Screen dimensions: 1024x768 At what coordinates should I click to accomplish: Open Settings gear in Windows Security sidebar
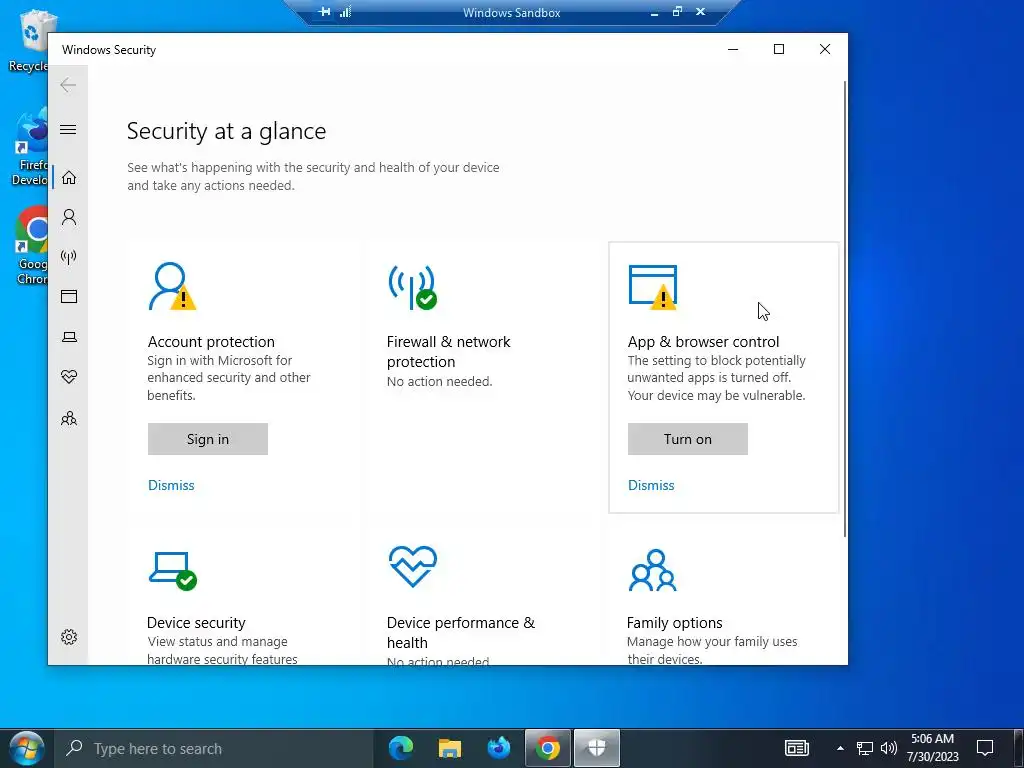coord(69,637)
